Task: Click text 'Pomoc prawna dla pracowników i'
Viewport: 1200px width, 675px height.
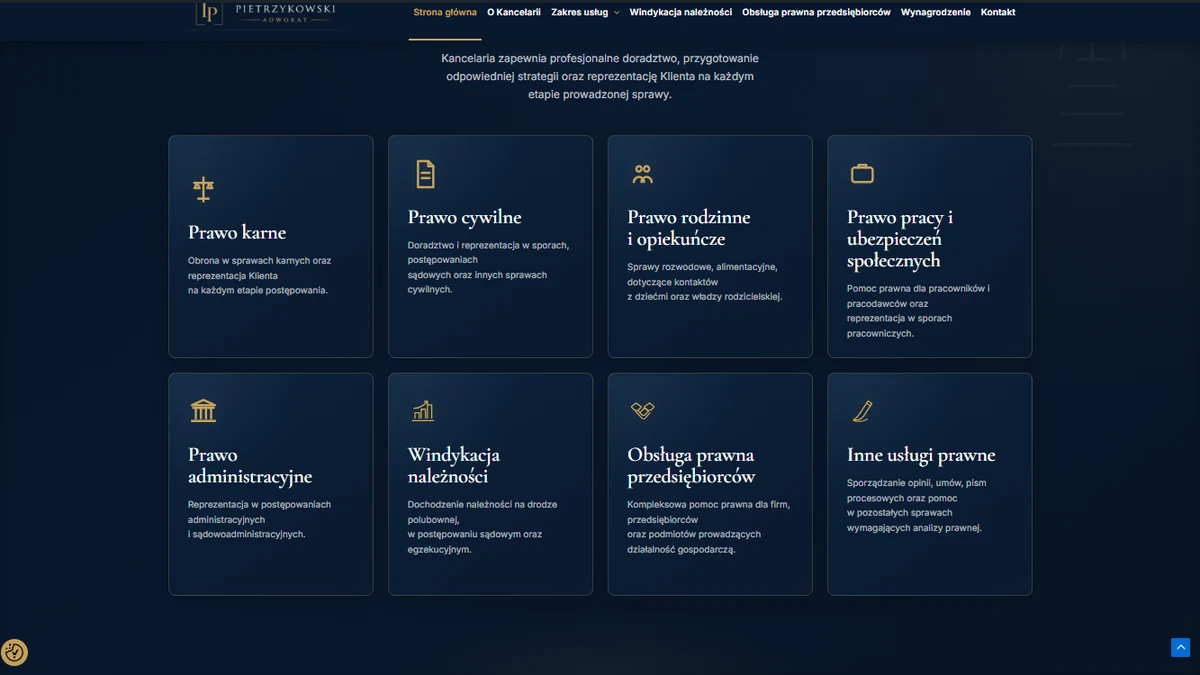Action: pyautogui.click(x=918, y=289)
